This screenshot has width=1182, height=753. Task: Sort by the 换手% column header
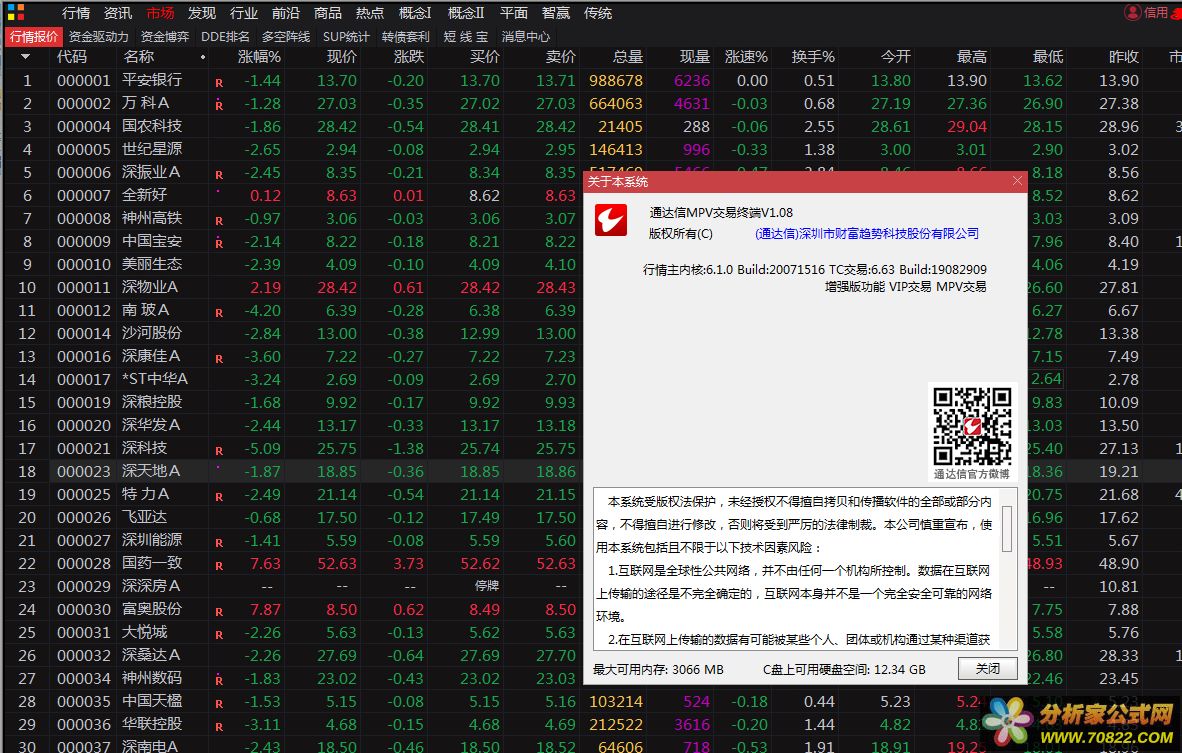coord(813,57)
